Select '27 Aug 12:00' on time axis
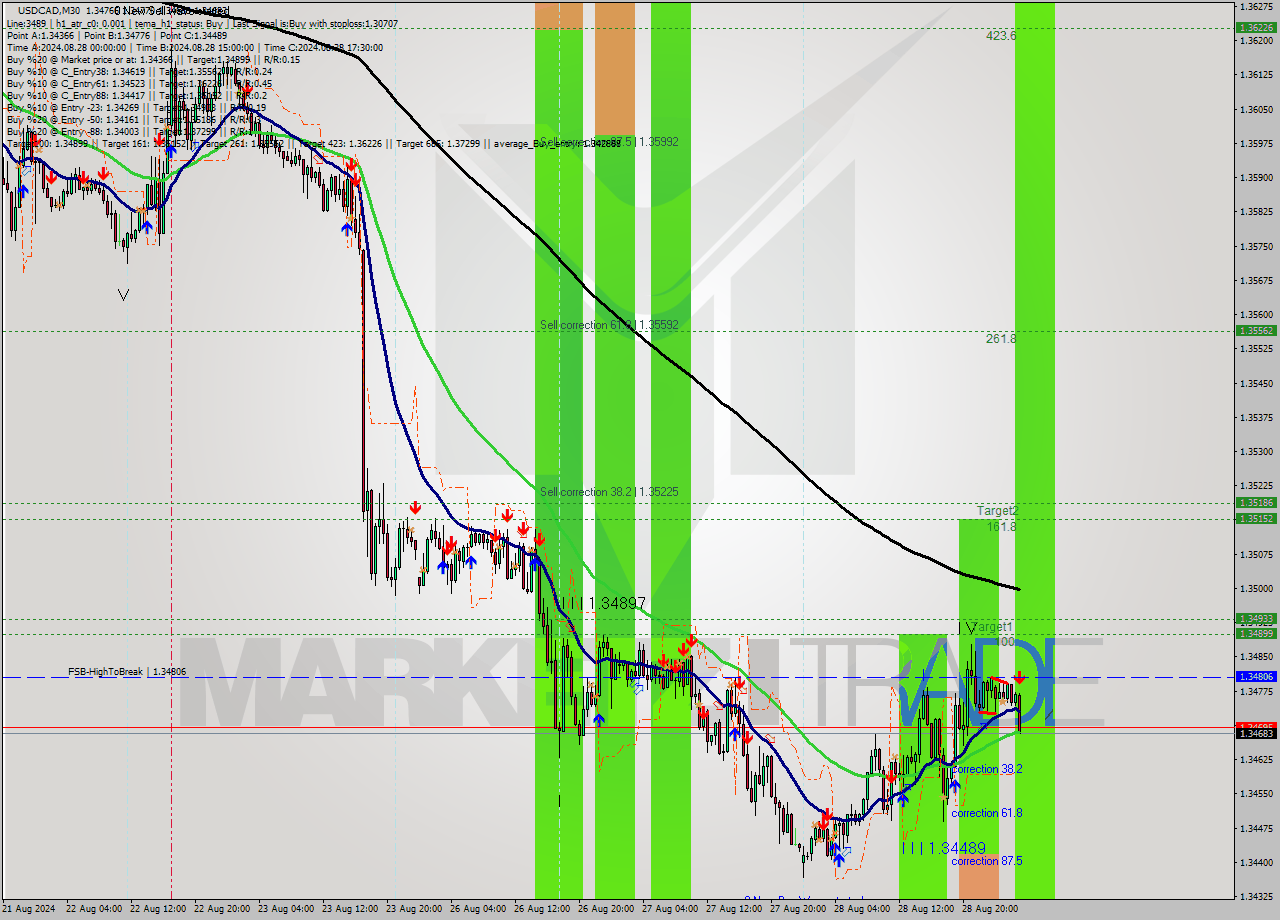Screen dimensions: 1280x920 tap(736, 909)
